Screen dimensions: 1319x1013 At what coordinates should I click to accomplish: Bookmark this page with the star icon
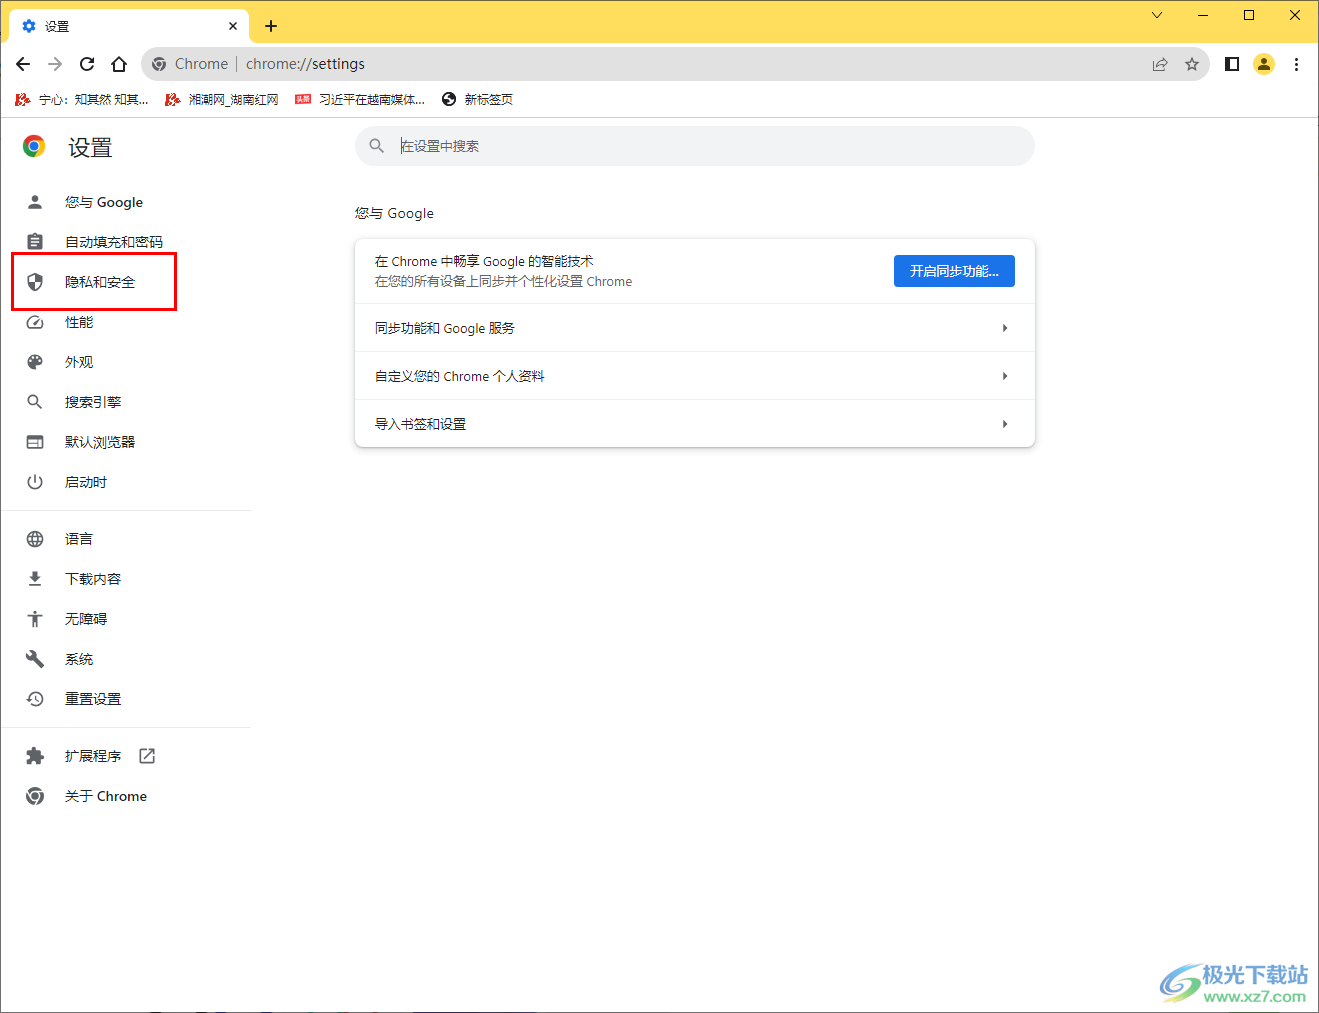tap(1192, 64)
